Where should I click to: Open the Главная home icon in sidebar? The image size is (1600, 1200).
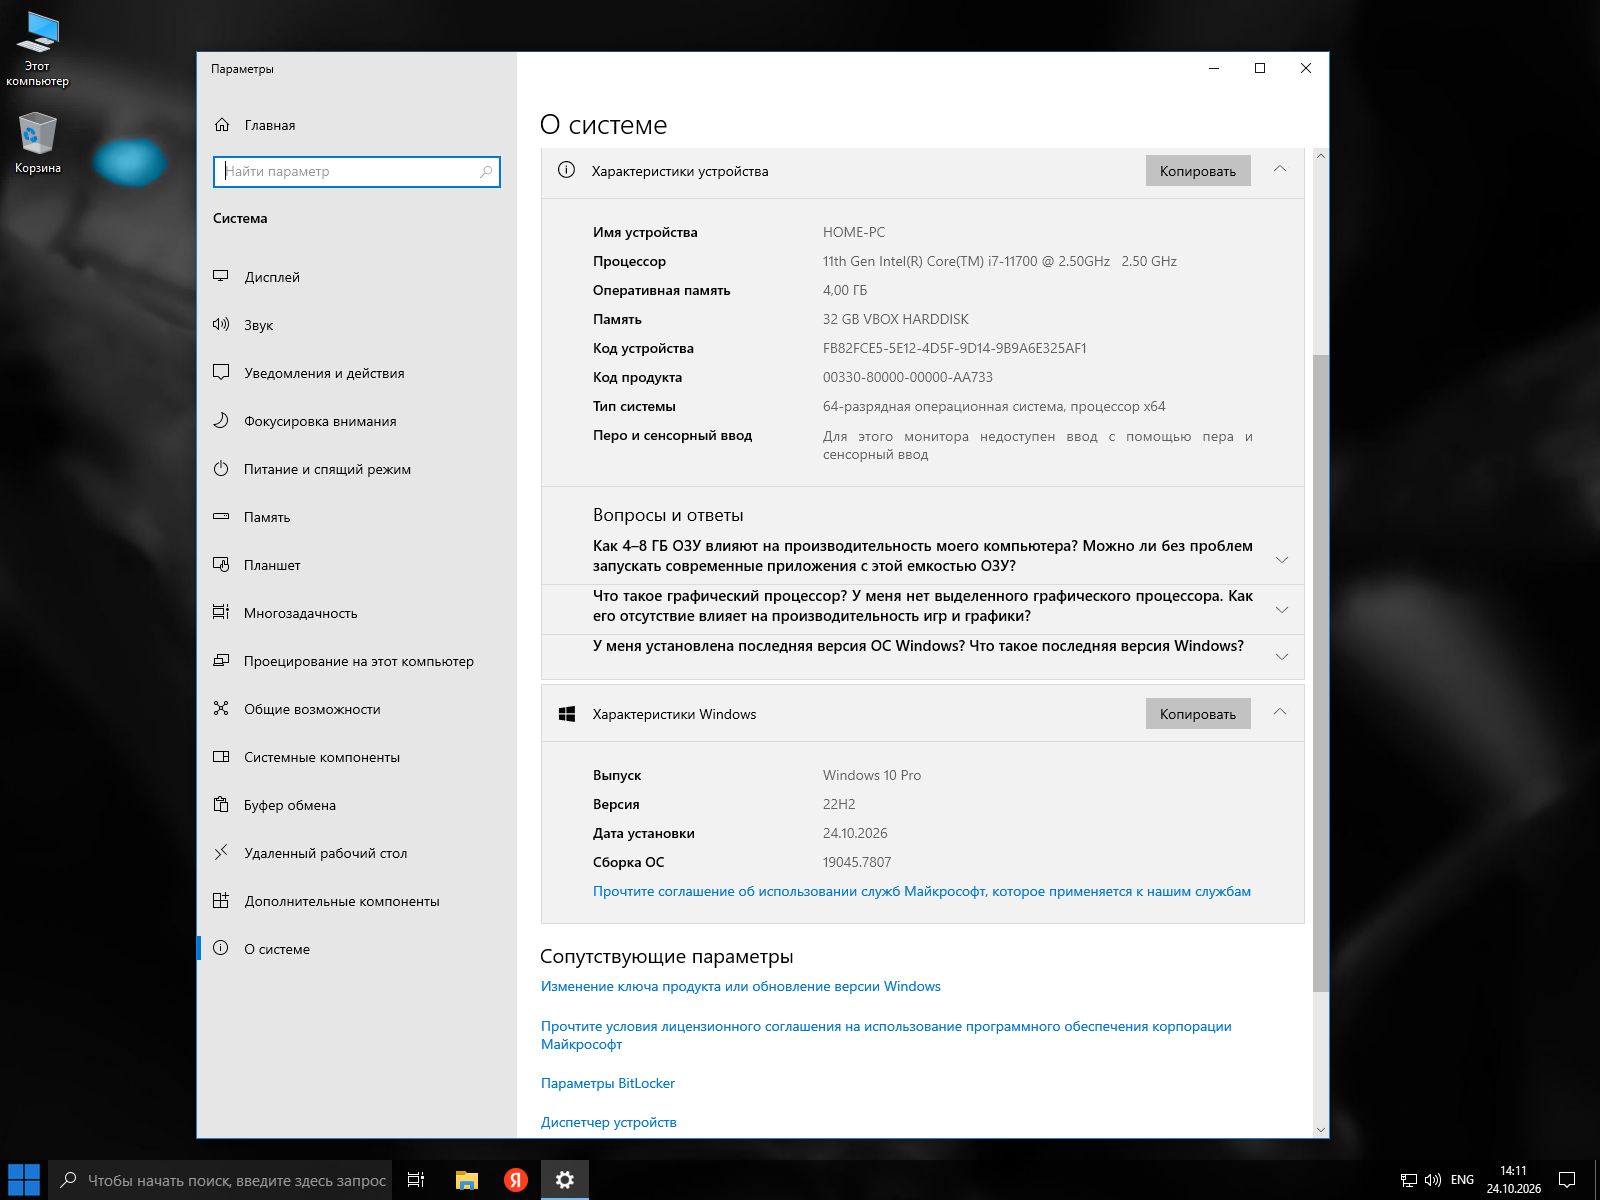coord(222,125)
